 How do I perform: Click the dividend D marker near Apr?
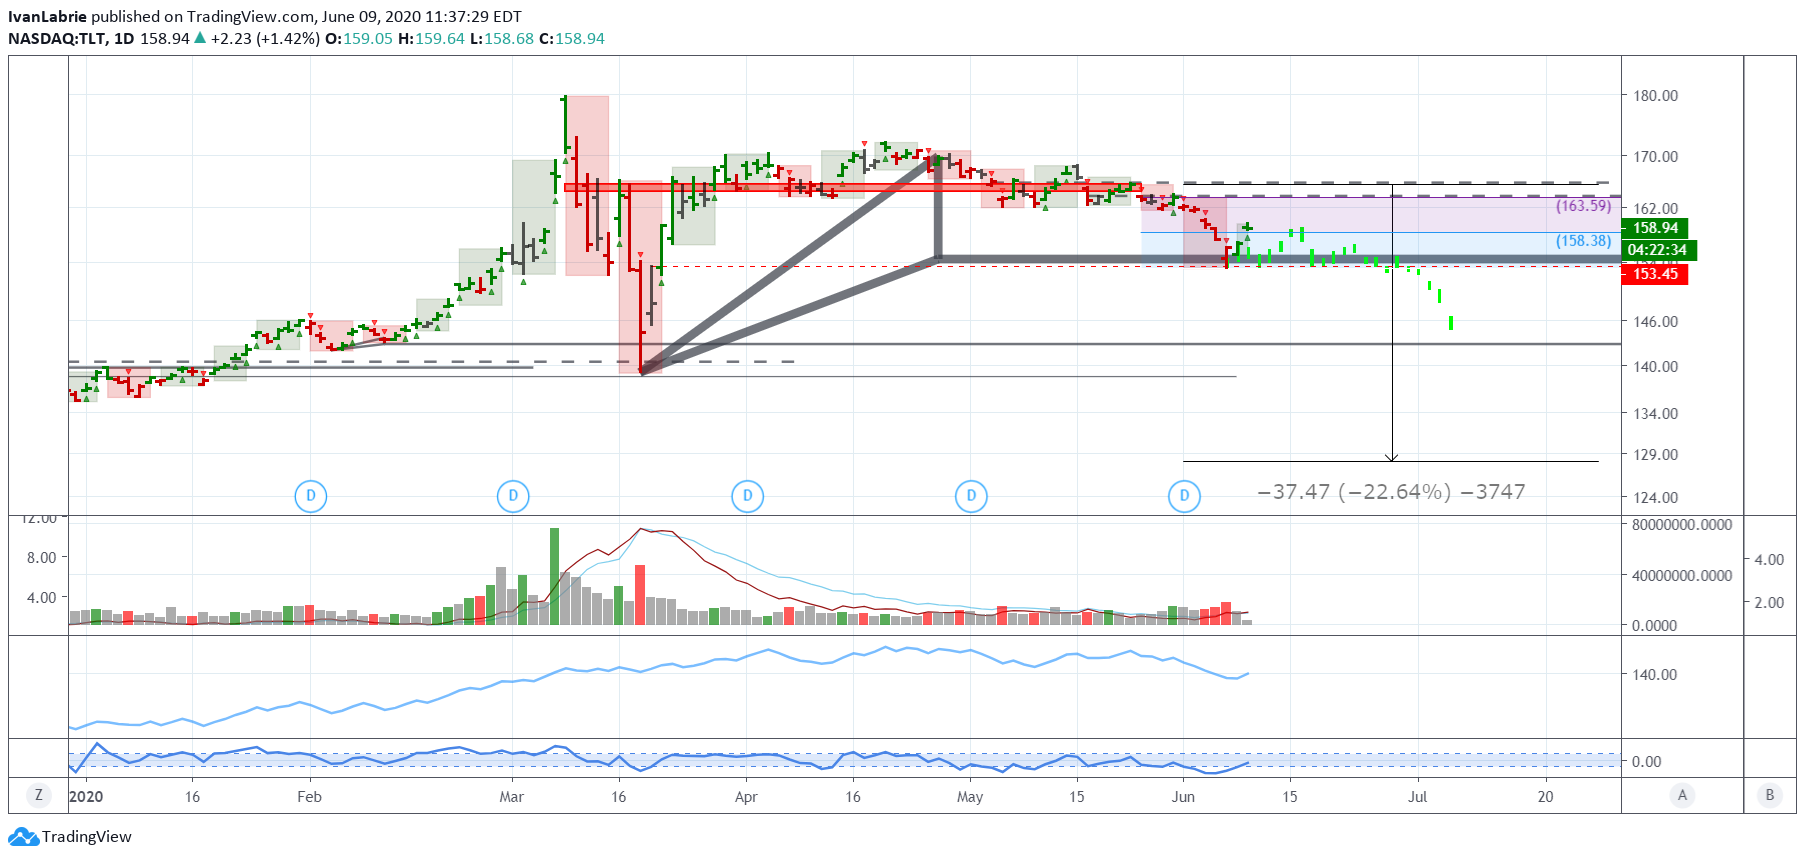tap(748, 496)
